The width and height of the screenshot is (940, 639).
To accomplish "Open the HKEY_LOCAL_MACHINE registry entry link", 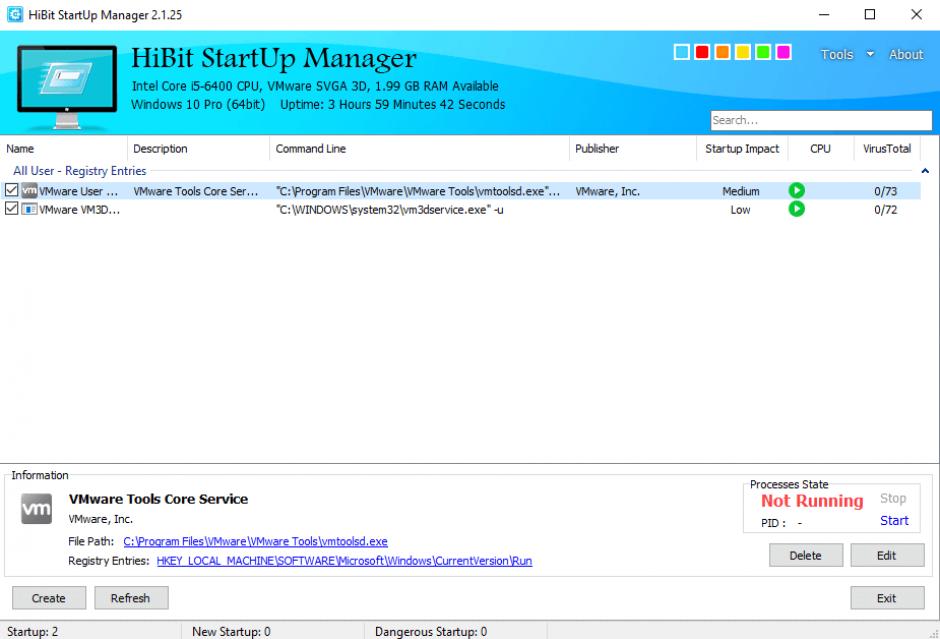I will tap(344, 561).
